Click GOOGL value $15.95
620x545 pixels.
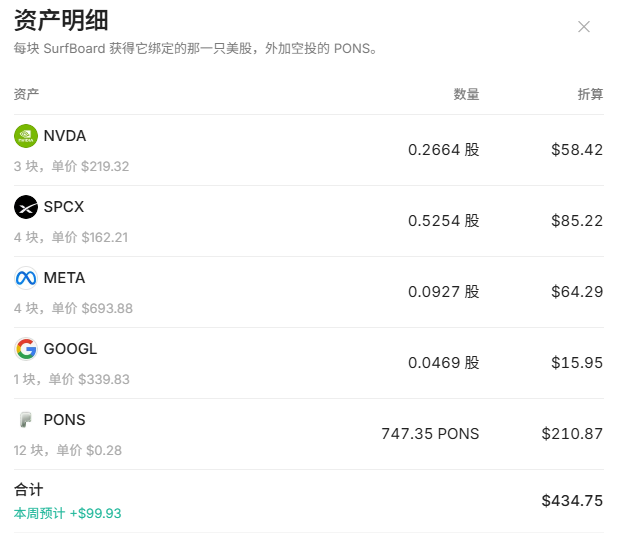(x=577, y=363)
